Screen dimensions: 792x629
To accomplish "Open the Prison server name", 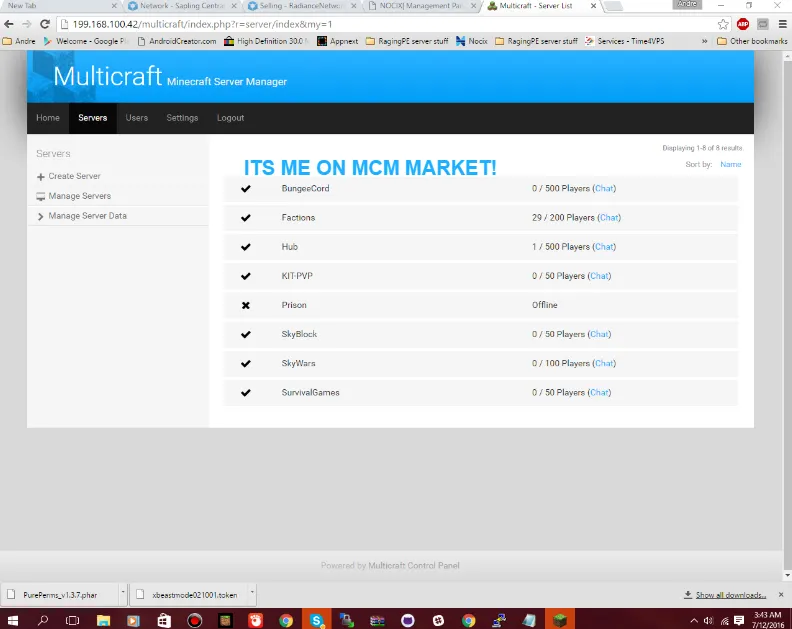I will point(294,305).
